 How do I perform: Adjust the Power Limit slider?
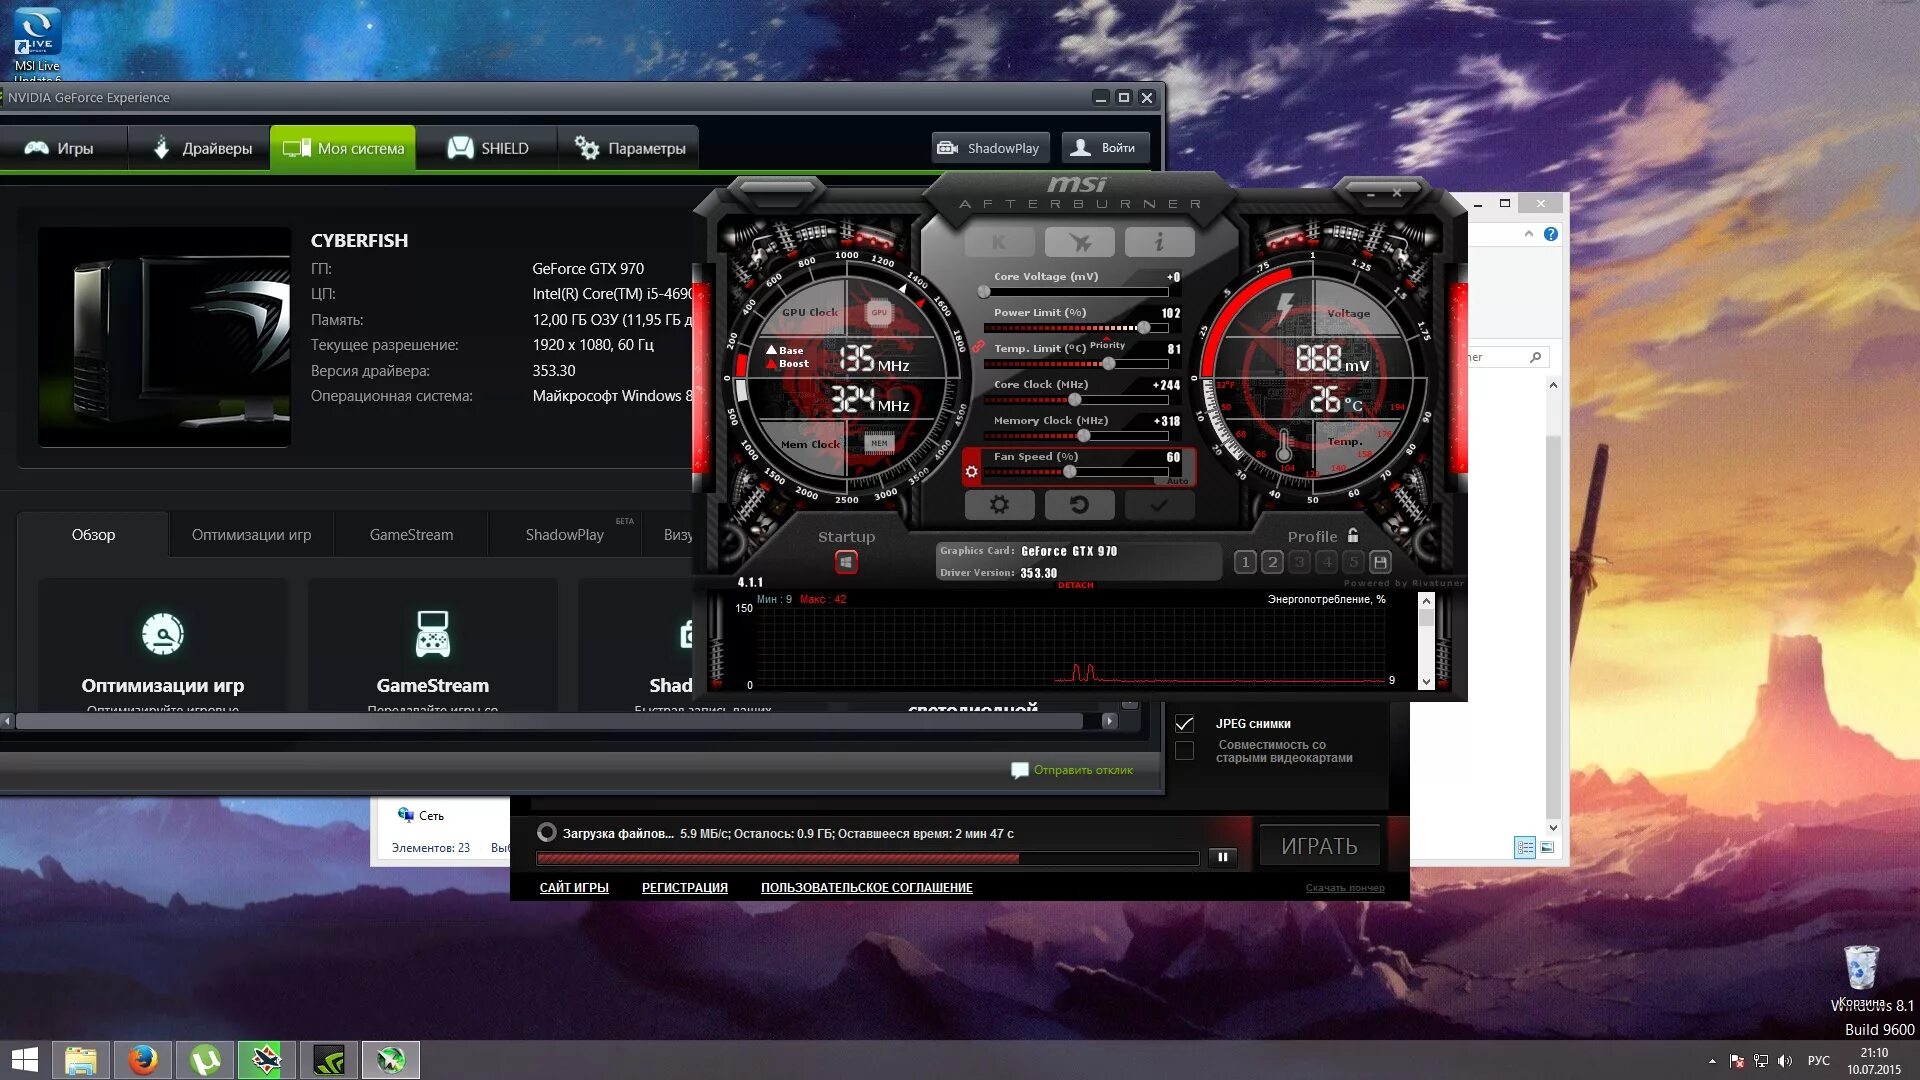(x=1075, y=328)
